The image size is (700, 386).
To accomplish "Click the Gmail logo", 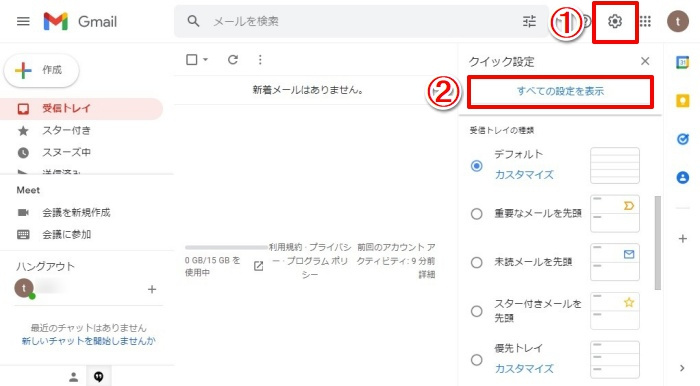I will point(80,21).
